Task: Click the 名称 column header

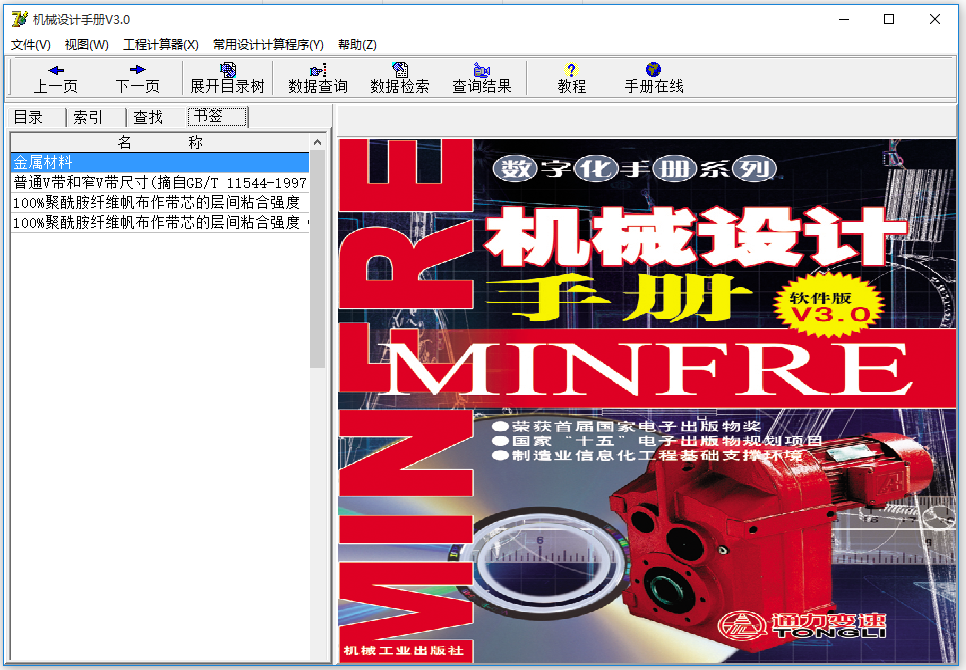Action: (x=160, y=142)
